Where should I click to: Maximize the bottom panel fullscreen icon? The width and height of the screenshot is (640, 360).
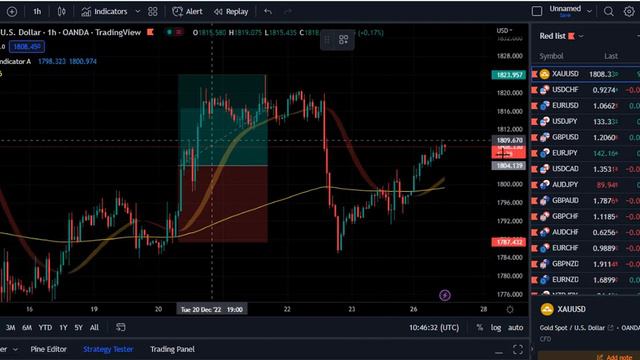518,349
